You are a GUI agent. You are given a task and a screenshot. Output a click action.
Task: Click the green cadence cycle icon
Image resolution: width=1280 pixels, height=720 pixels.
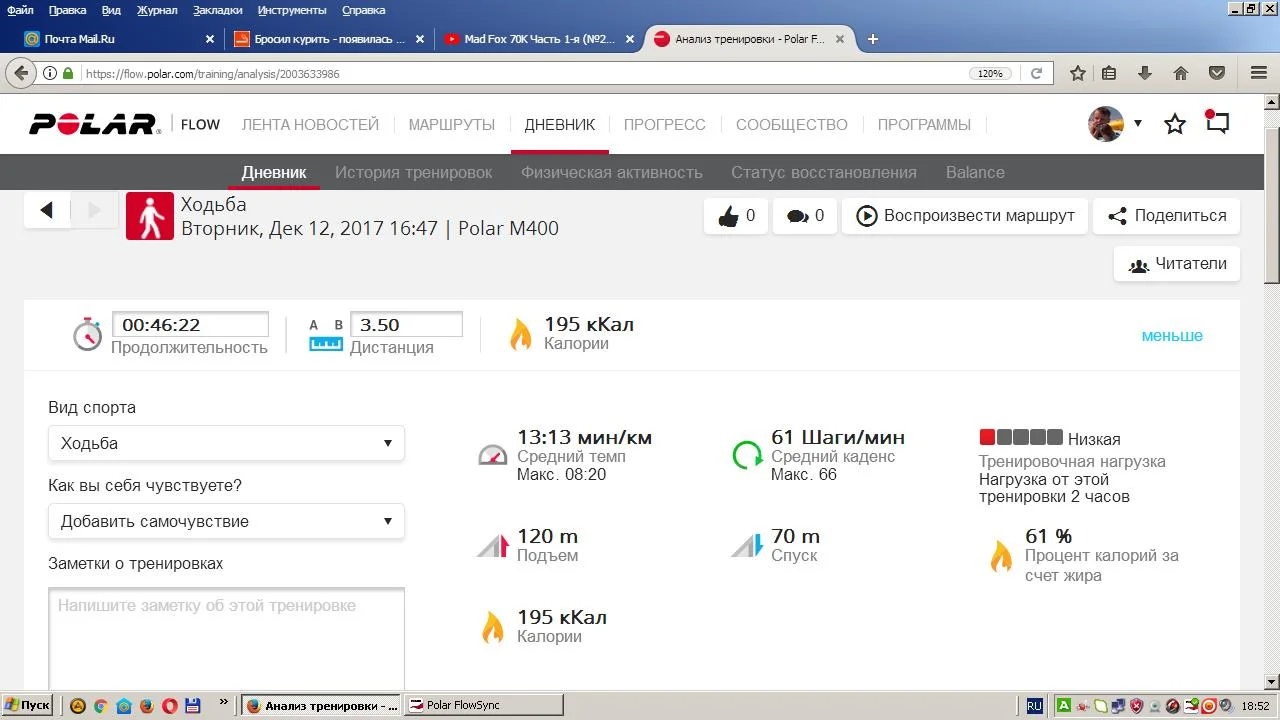747,455
